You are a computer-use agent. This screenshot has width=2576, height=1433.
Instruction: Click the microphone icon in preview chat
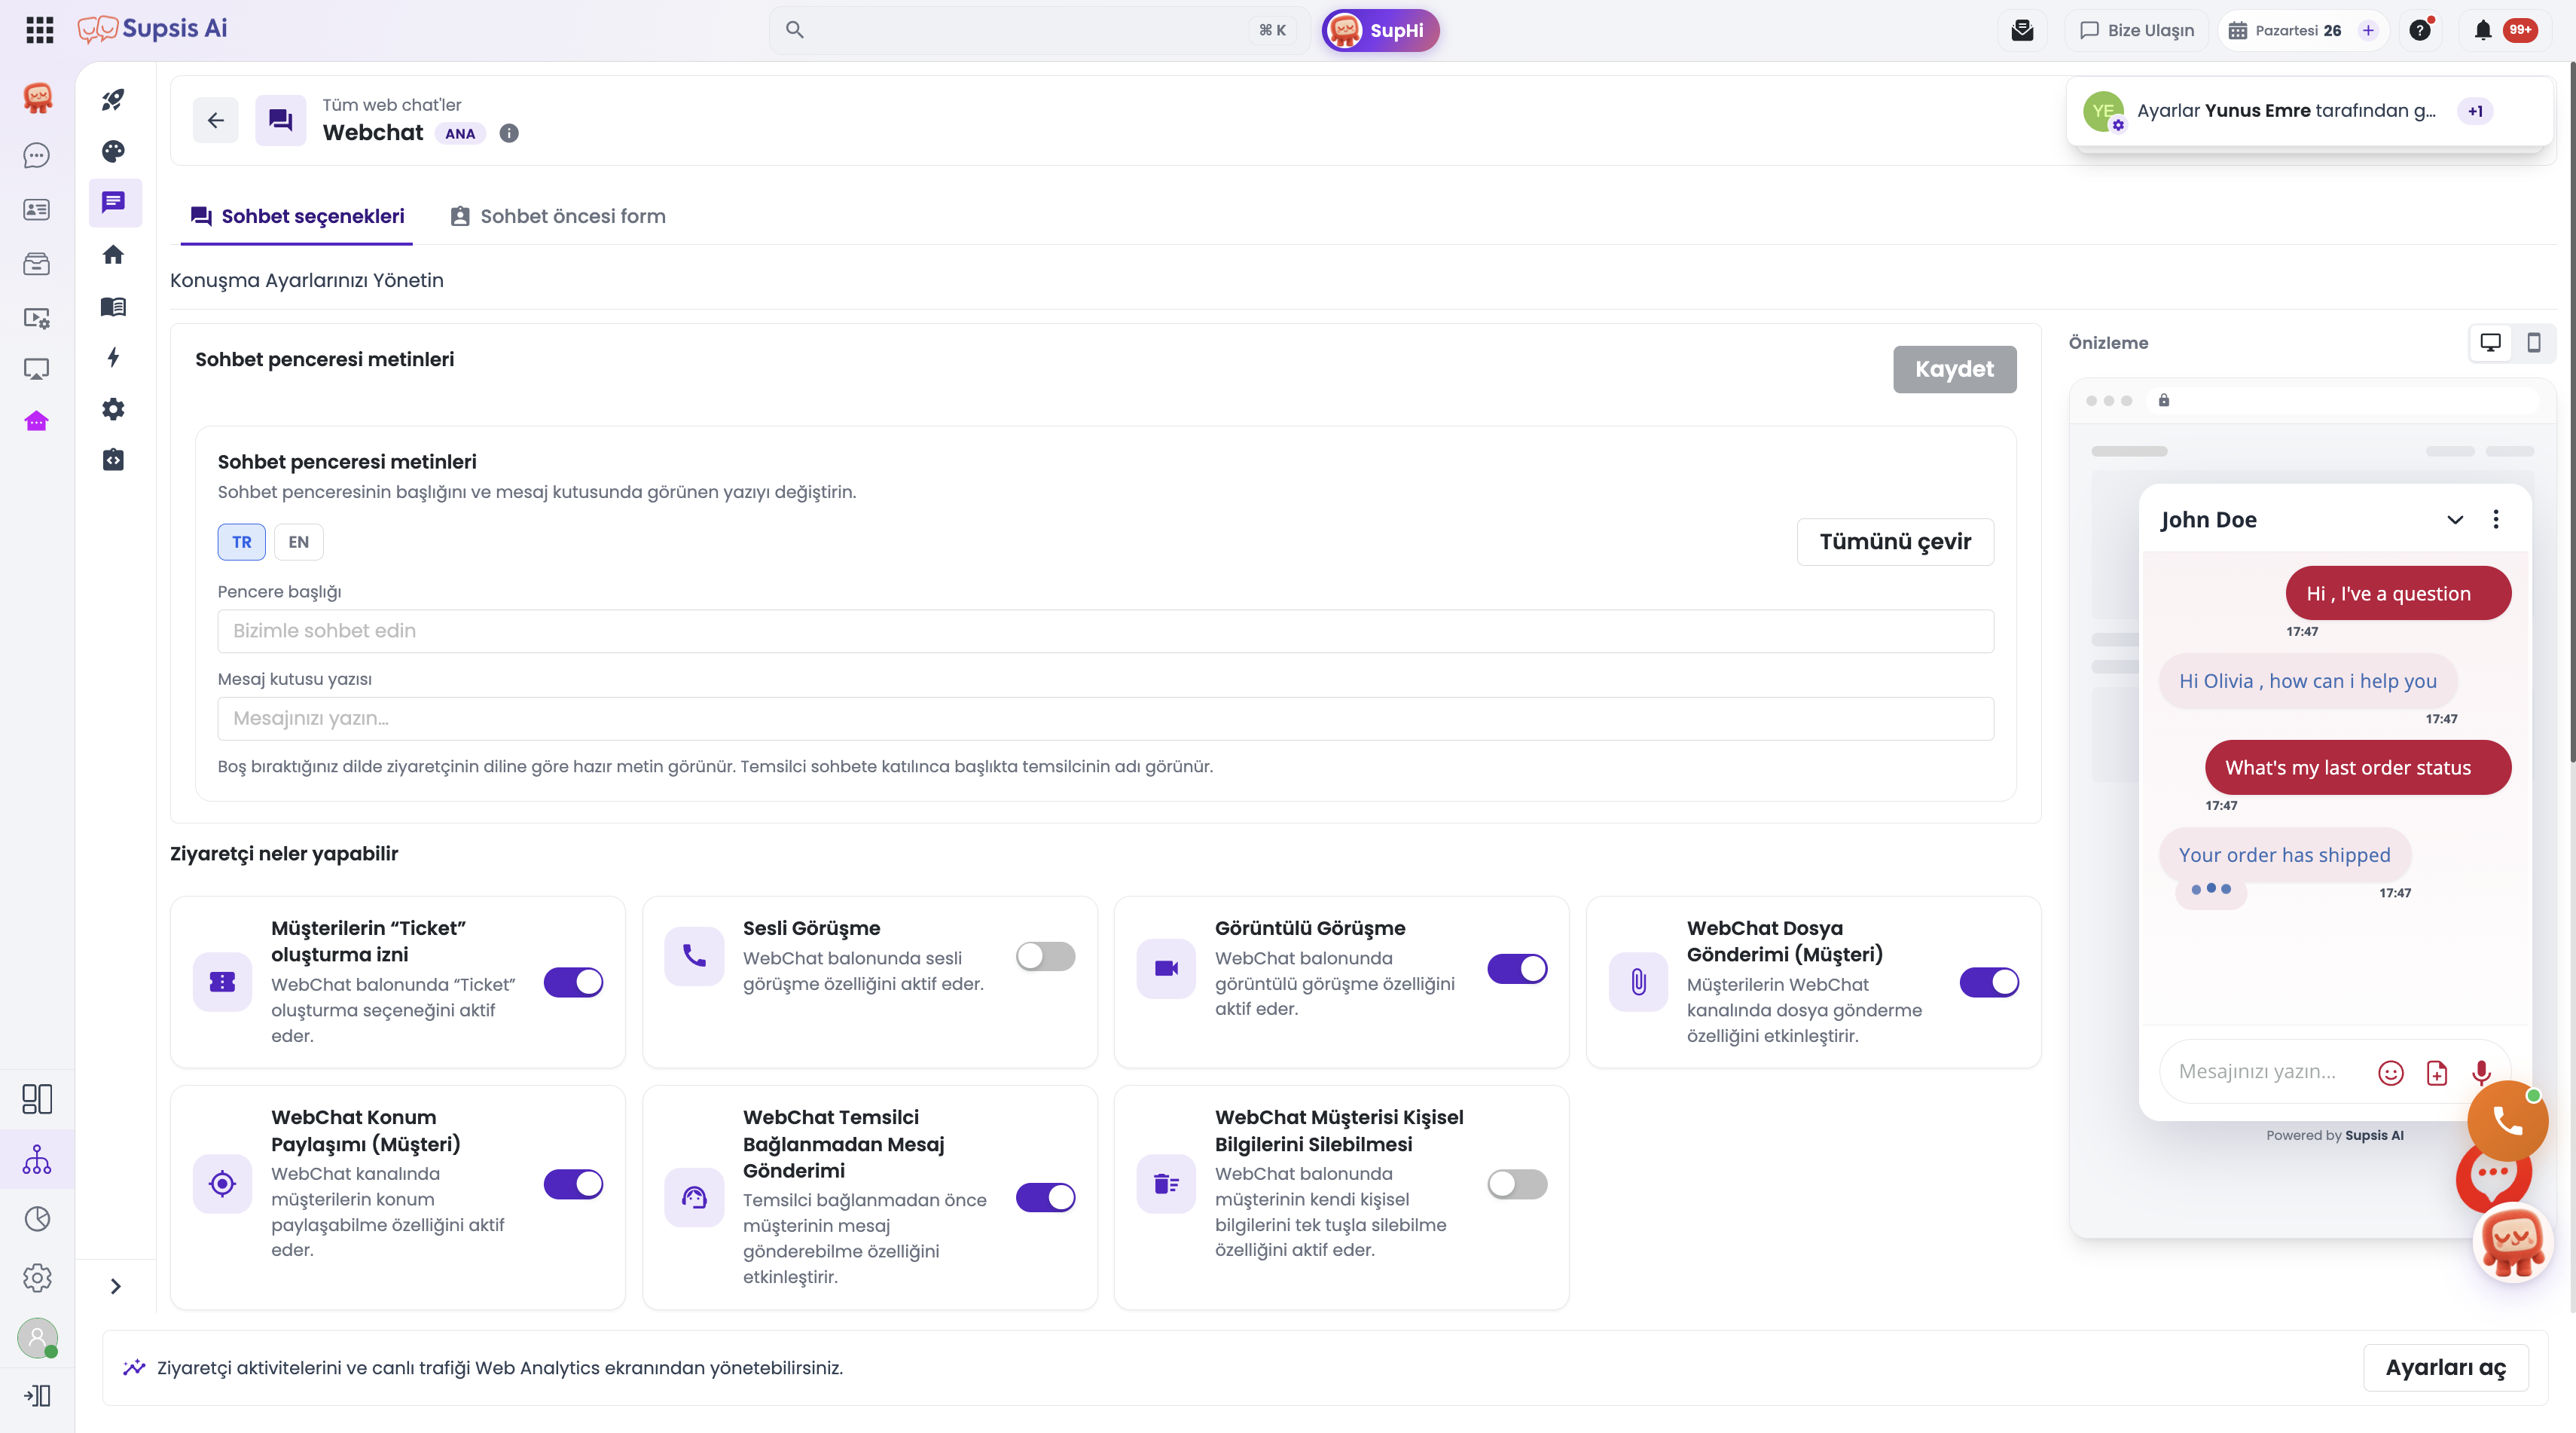pyautogui.click(x=2482, y=1073)
